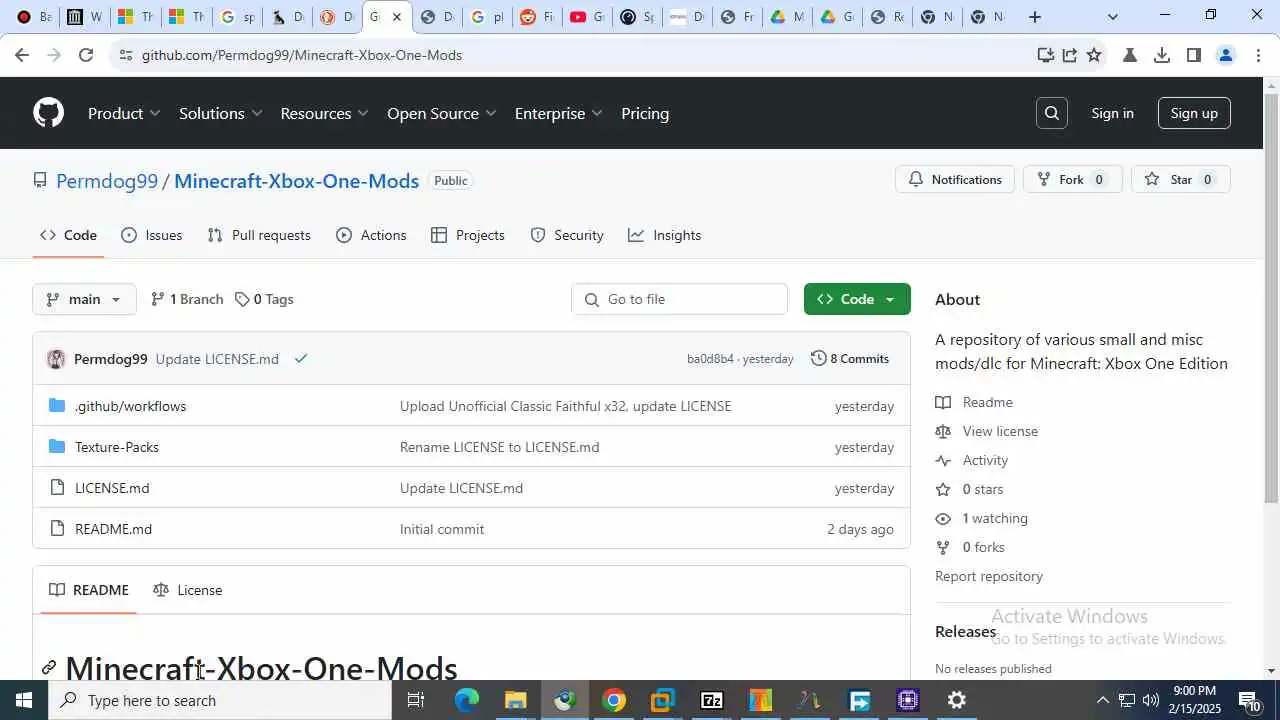Expand the Enterprise menu
Viewport: 1280px width, 720px height.
558,113
